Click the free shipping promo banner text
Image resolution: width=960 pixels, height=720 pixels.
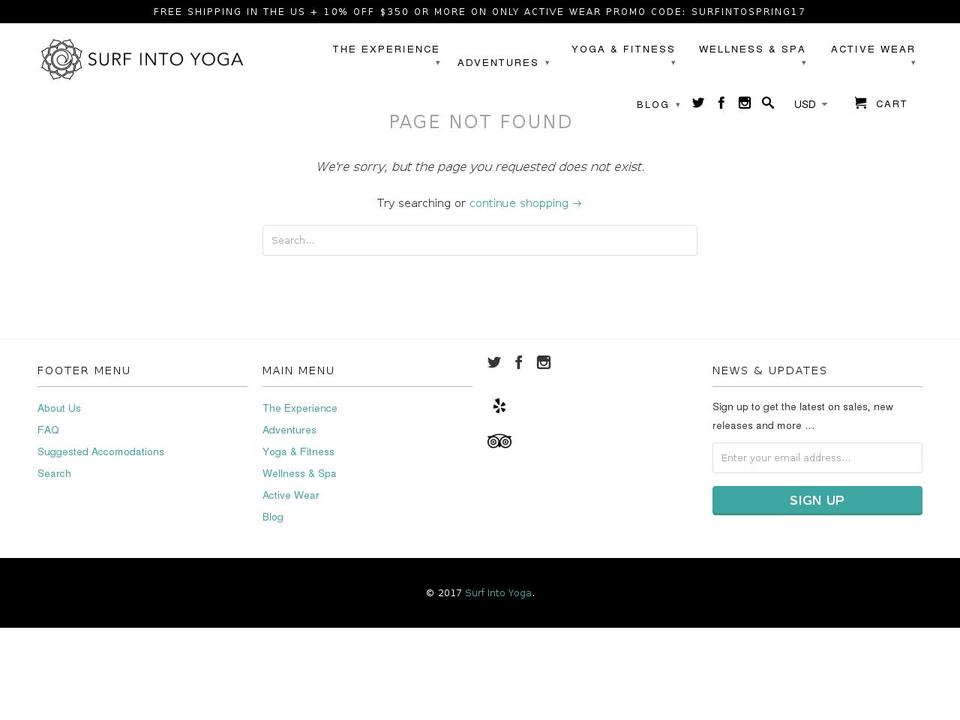(479, 12)
